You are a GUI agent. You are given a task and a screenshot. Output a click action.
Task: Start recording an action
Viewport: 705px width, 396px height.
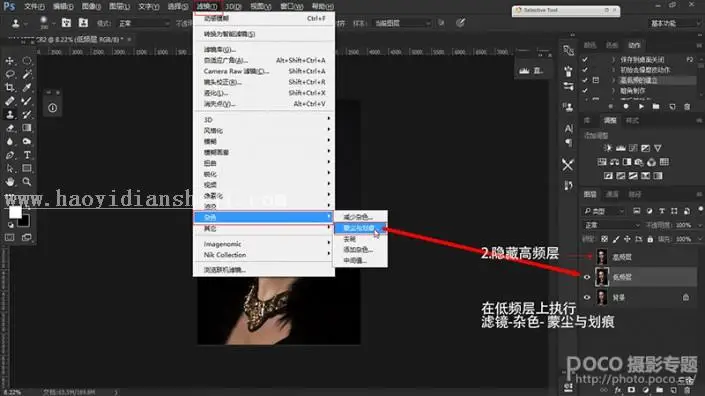click(626, 107)
